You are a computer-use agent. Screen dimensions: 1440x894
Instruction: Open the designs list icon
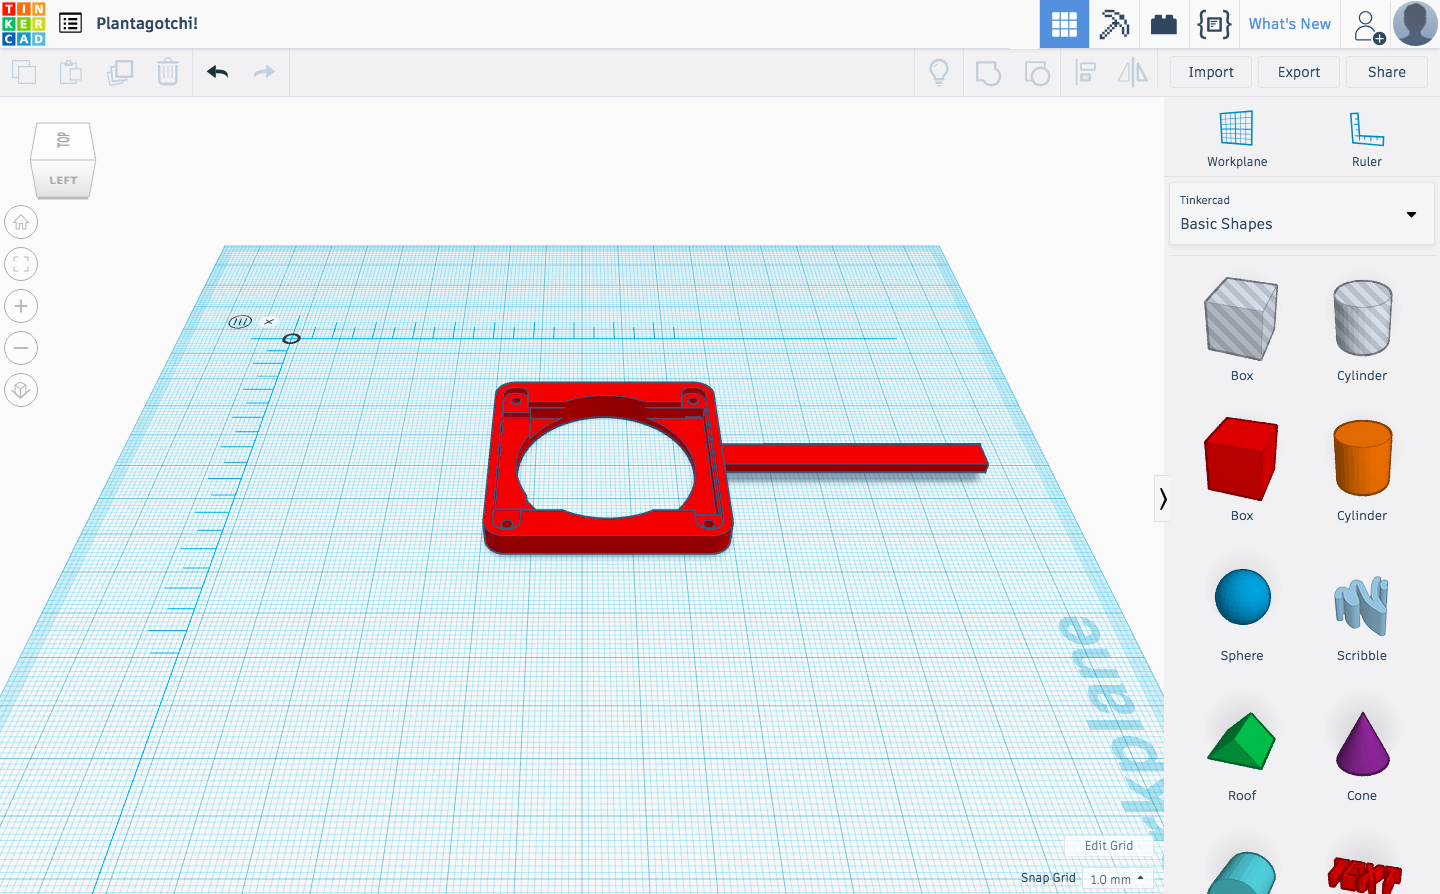click(70, 23)
